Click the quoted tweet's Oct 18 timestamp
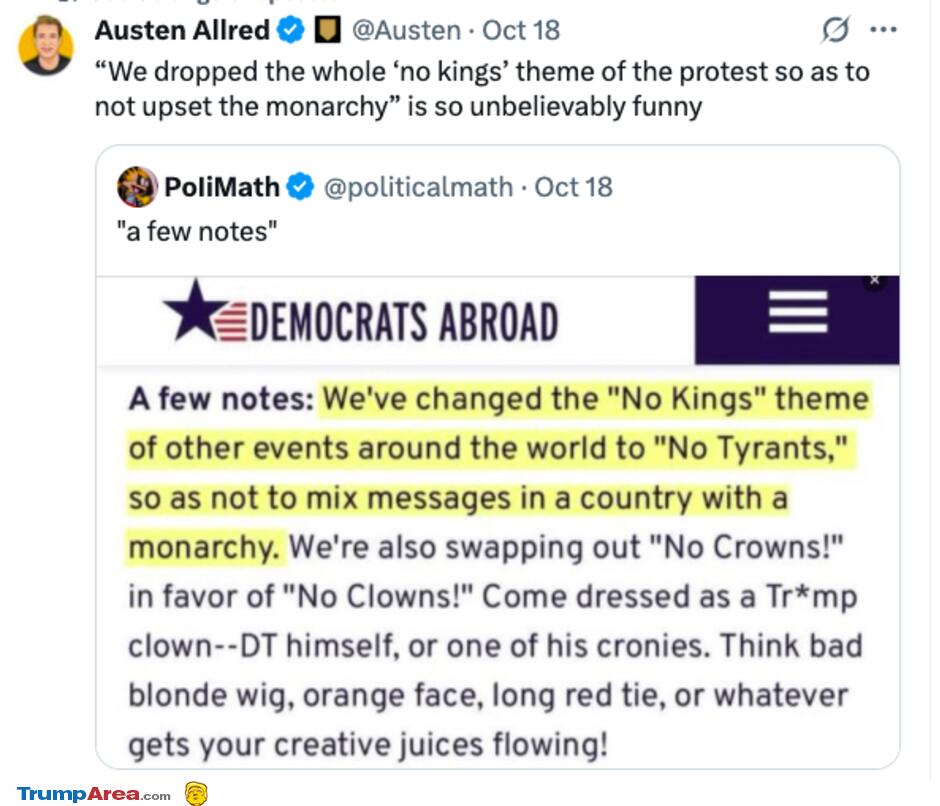The width and height of the screenshot is (940, 806). pyautogui.click(x=574, y=187)
